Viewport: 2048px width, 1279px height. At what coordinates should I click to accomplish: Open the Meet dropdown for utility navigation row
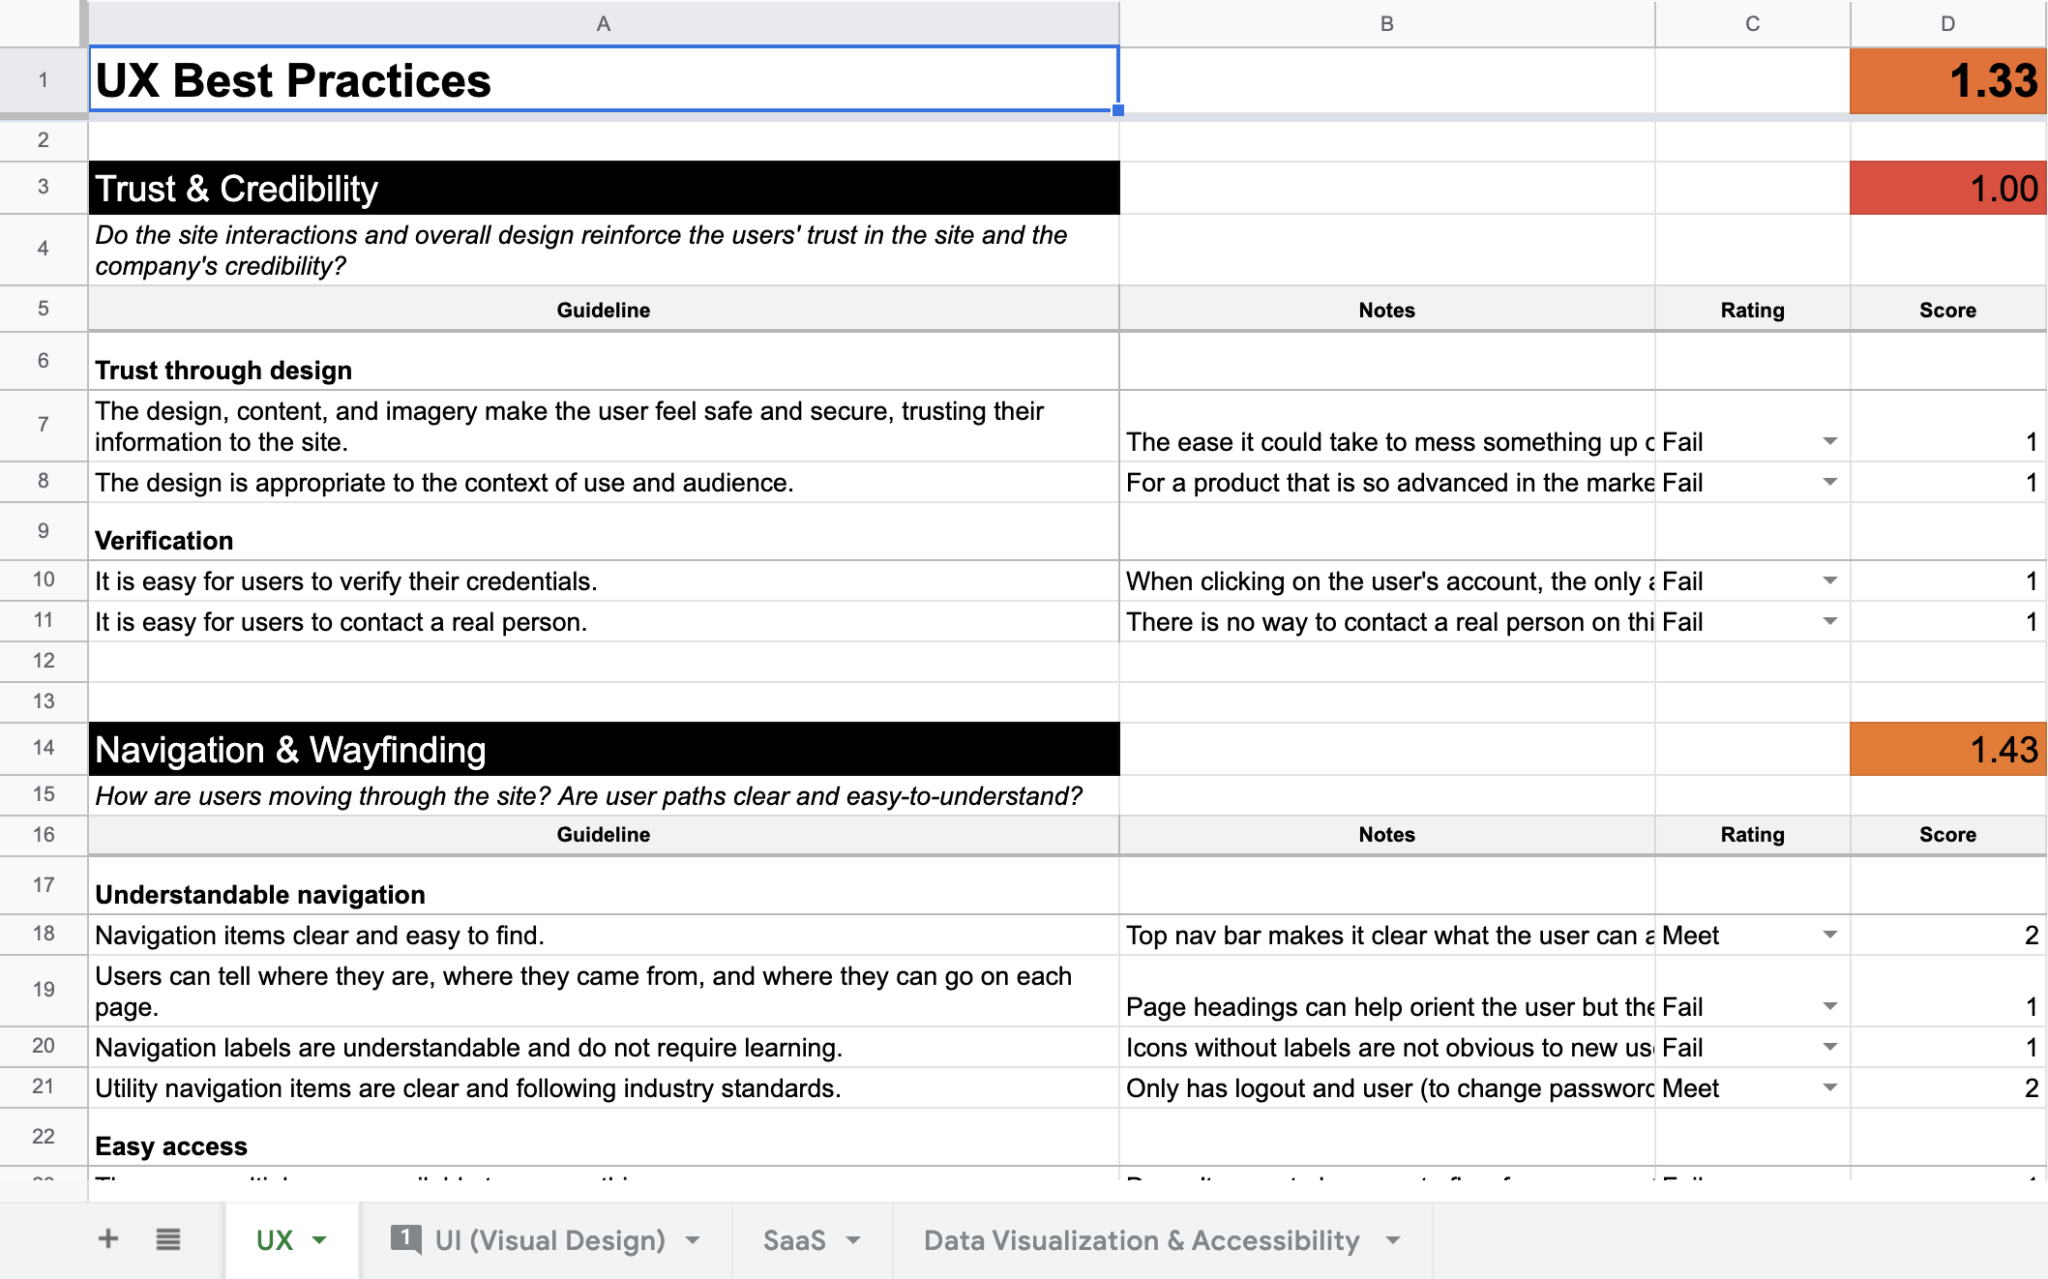tap(1830, 1088)
